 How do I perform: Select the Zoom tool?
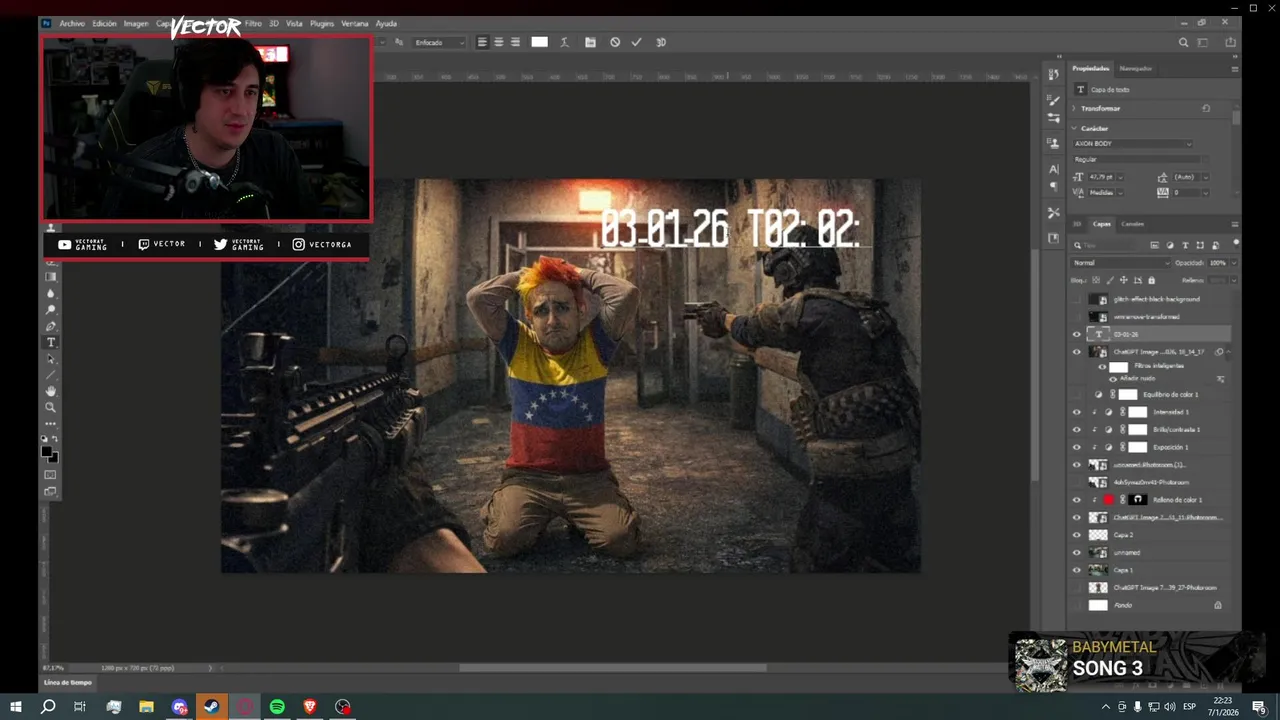click(x=51, y=407)
